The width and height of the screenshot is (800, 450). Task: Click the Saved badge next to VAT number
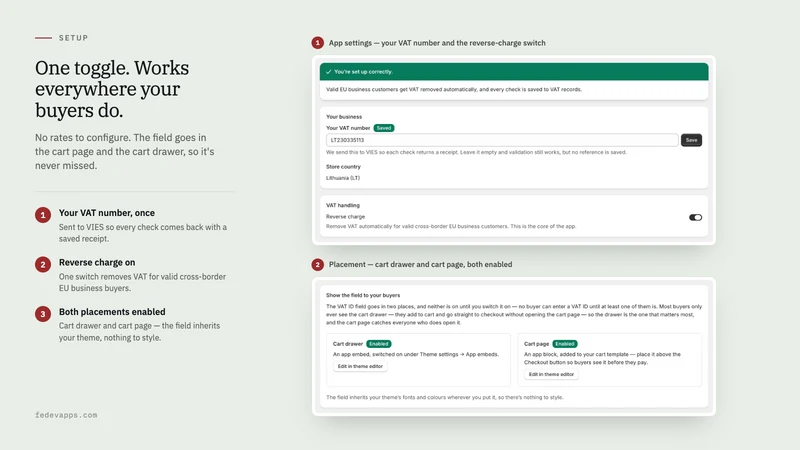[x=384, y=128]
